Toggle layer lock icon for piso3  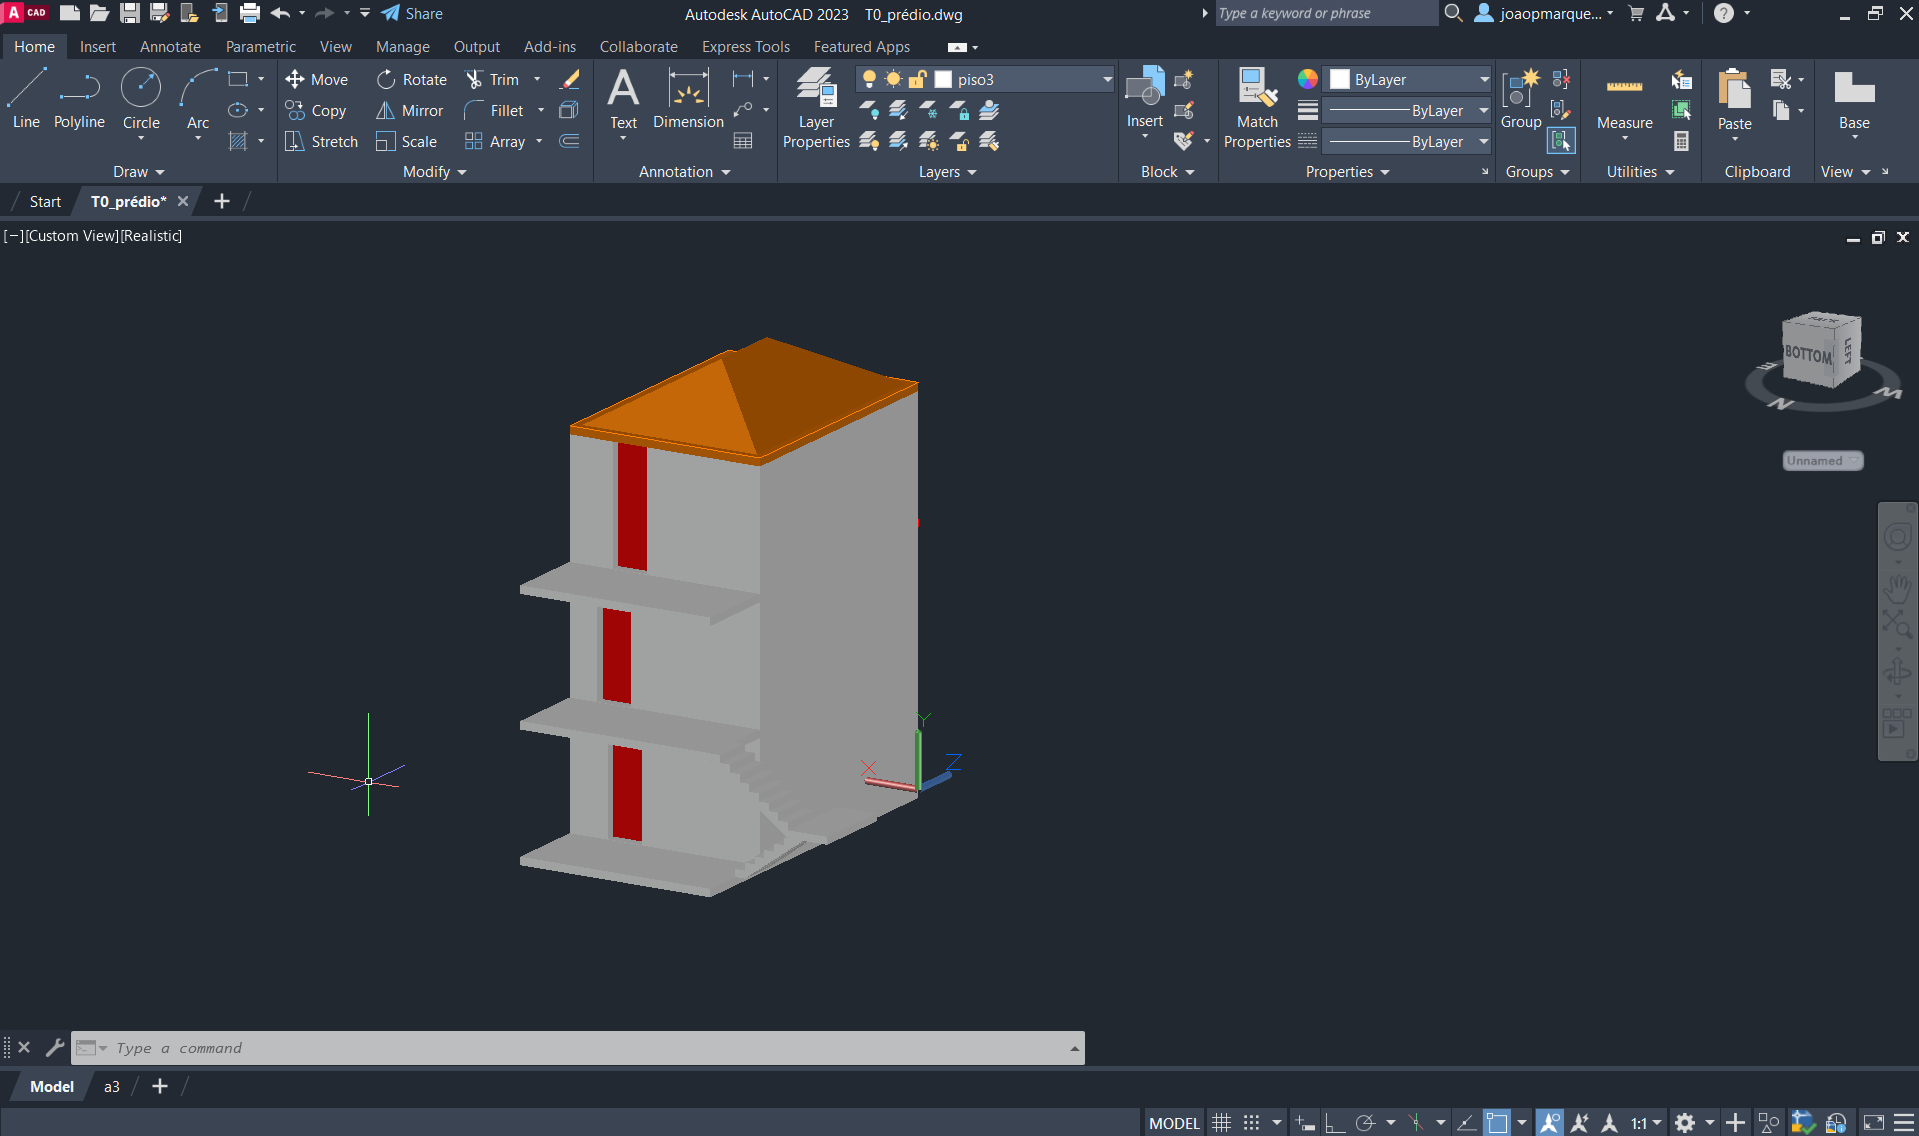pyautogui.click(x=917, y=80)
